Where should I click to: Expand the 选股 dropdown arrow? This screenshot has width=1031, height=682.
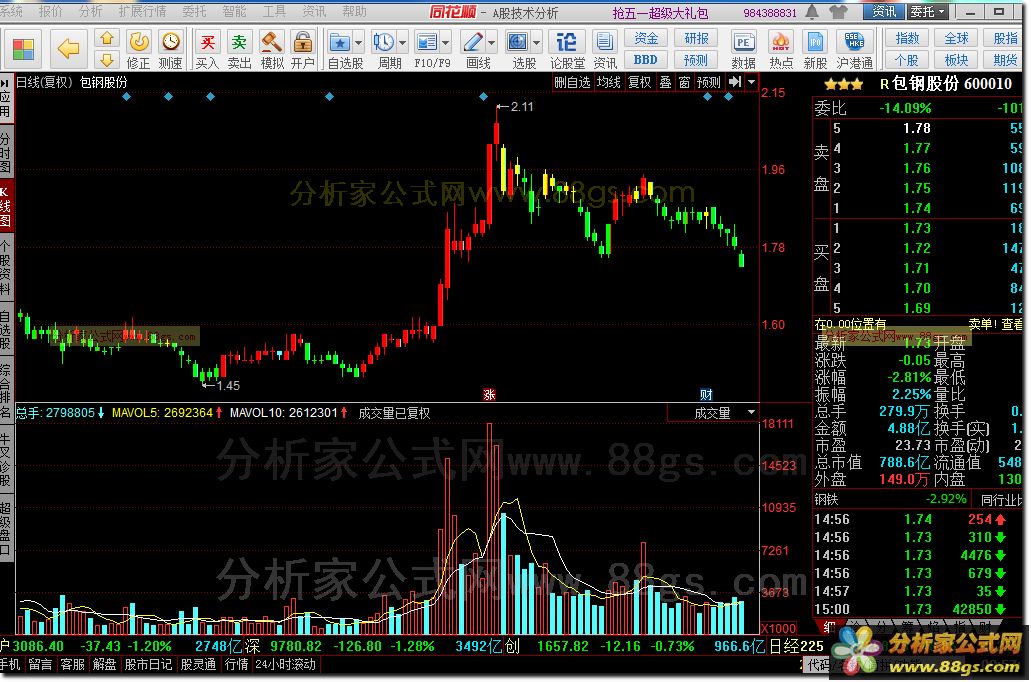pos(537,43)
